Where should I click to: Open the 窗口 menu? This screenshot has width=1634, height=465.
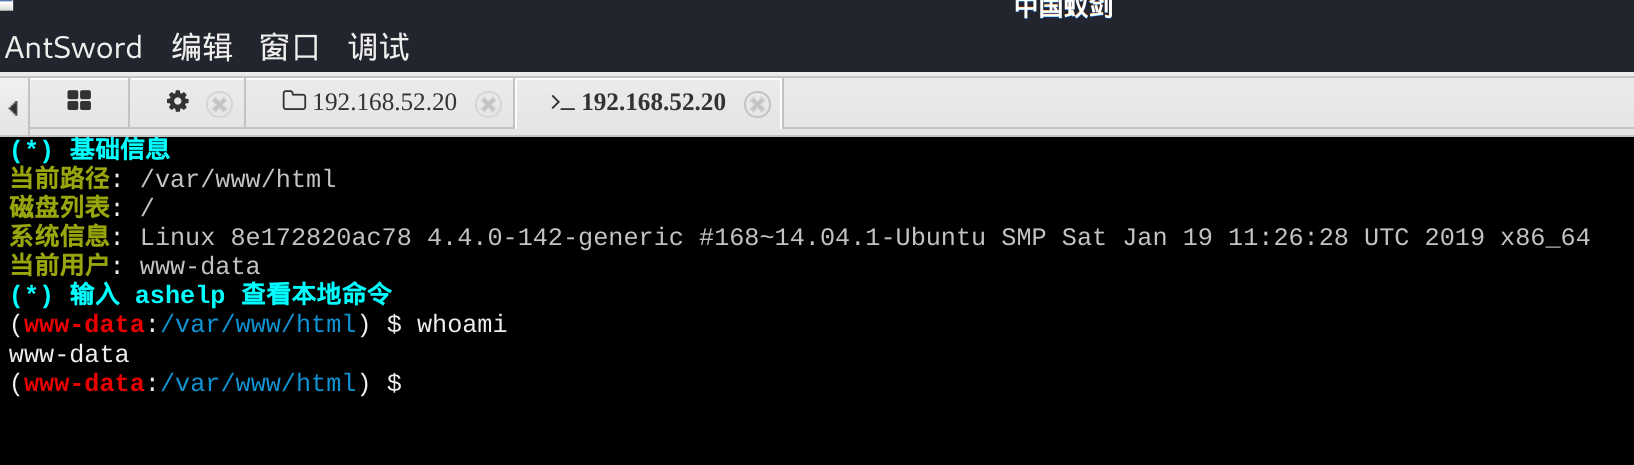289,47
